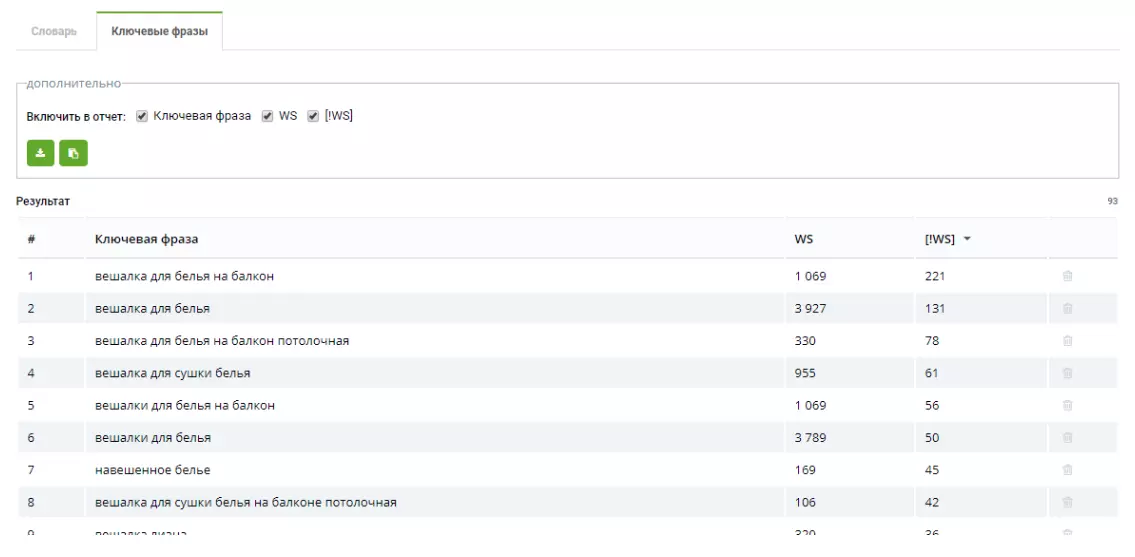
Task: Remove "вешалки для белья на балкон" trash icon
Action: coord(1067,406)
